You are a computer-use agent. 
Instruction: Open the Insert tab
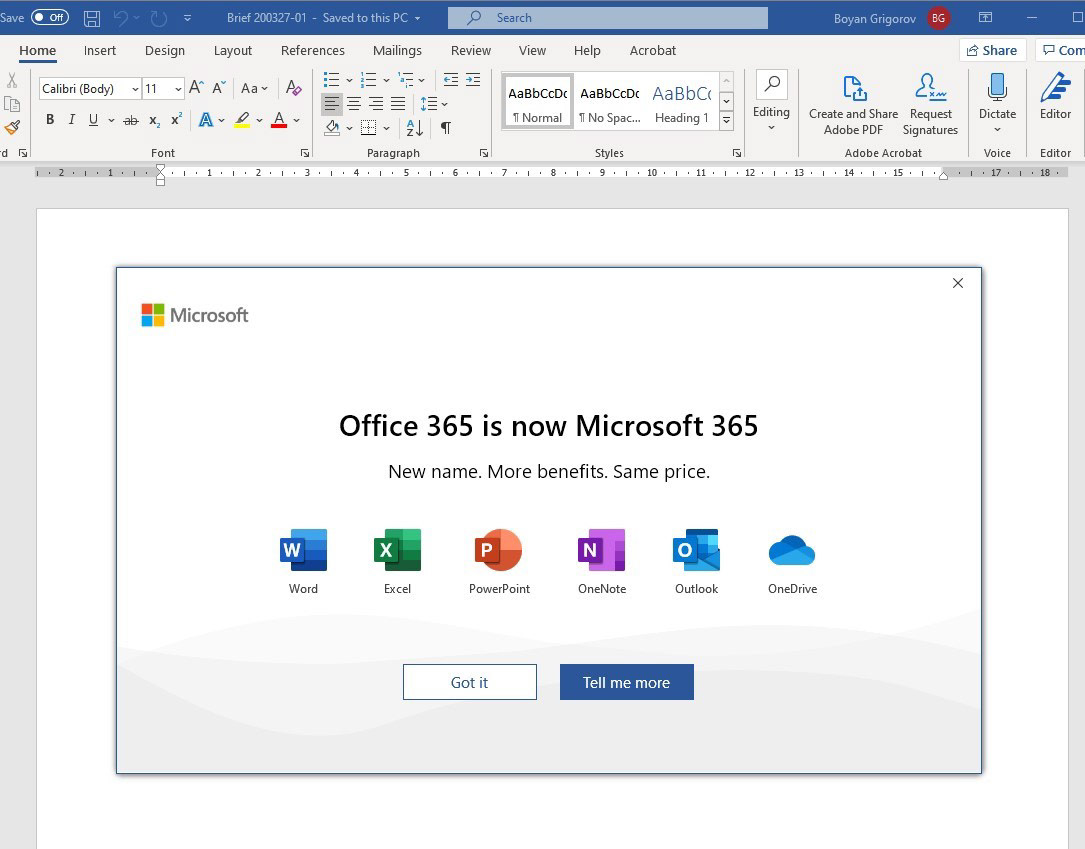(100, 51)
